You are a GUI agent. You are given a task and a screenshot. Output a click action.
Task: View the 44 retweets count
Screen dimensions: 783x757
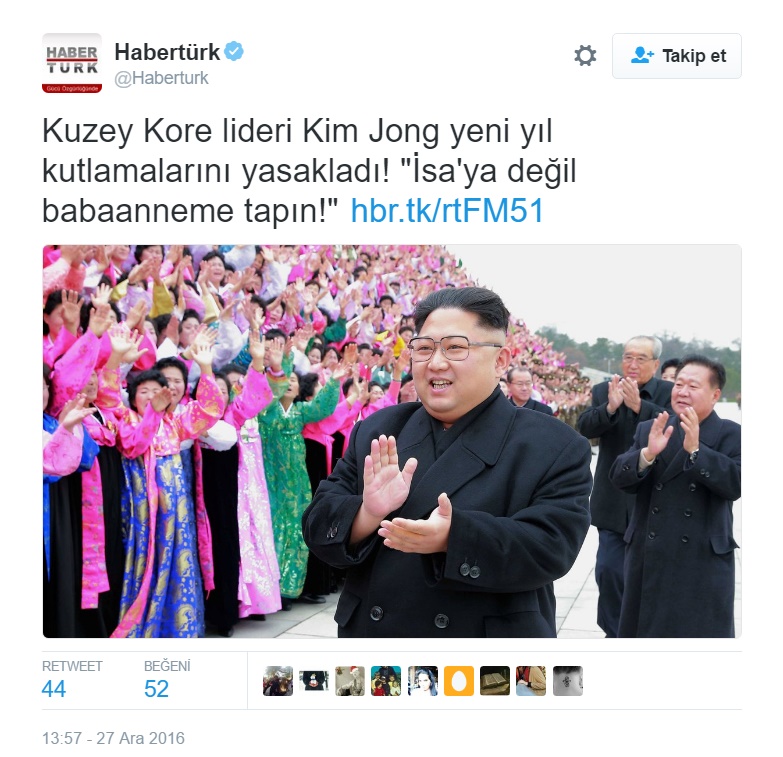53,689
